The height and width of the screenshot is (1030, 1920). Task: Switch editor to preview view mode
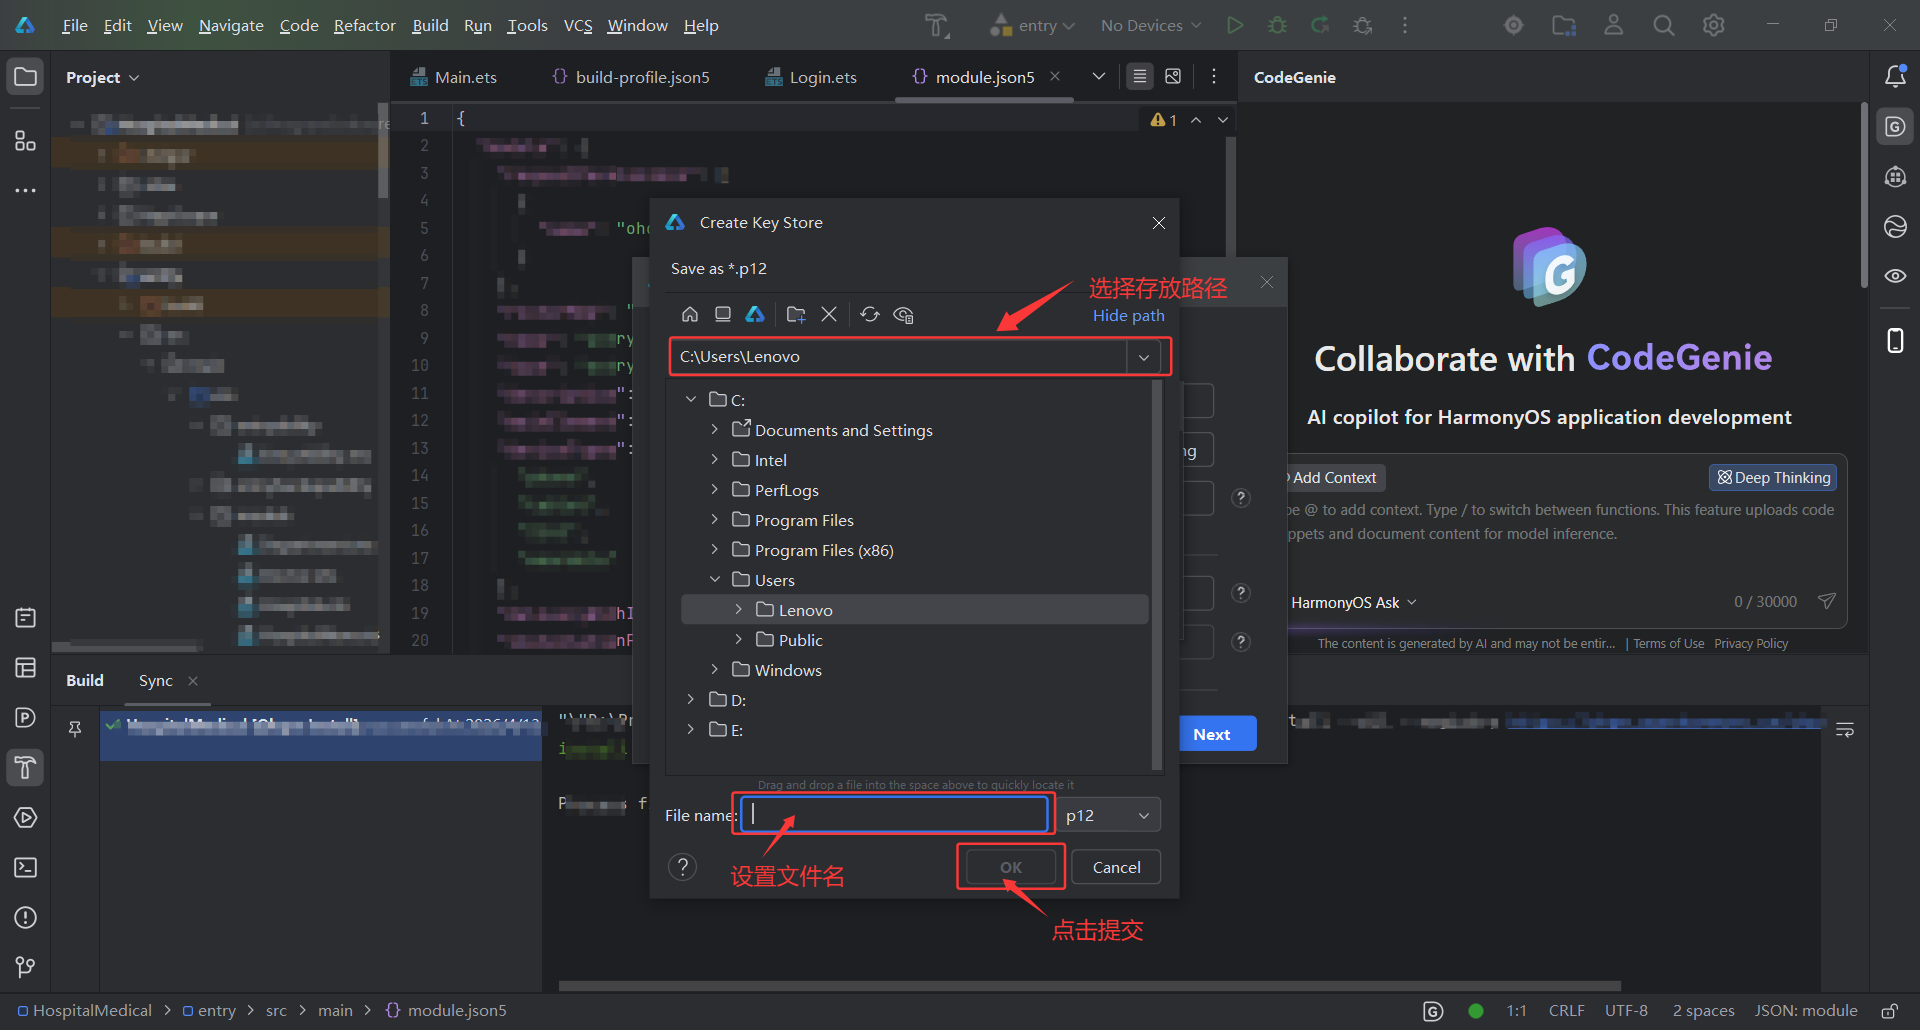(1173, 76)
